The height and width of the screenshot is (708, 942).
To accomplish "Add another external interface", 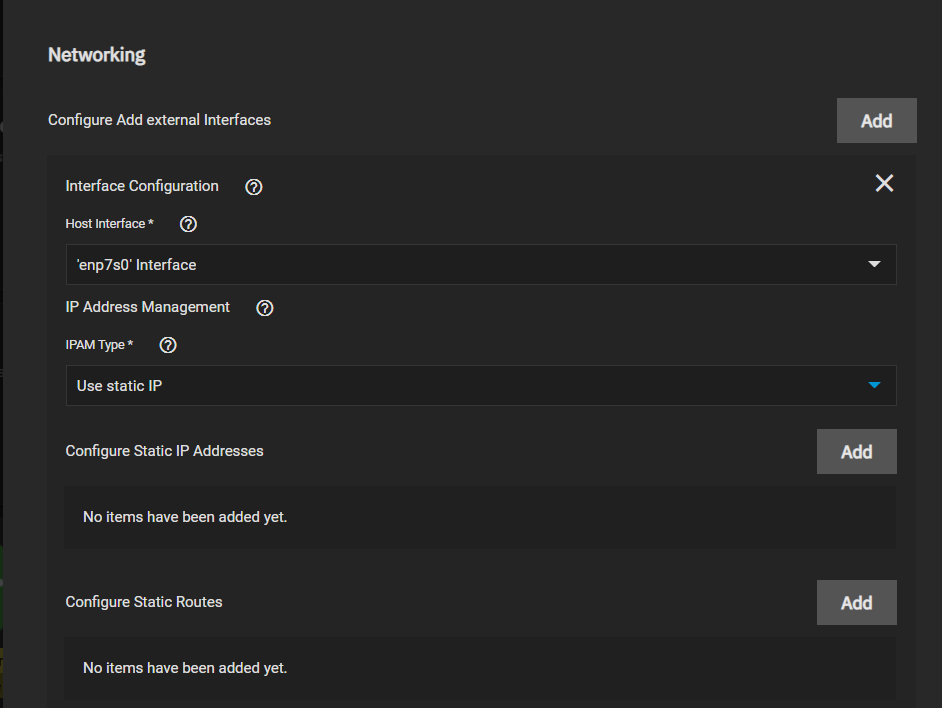I will 876,121.
